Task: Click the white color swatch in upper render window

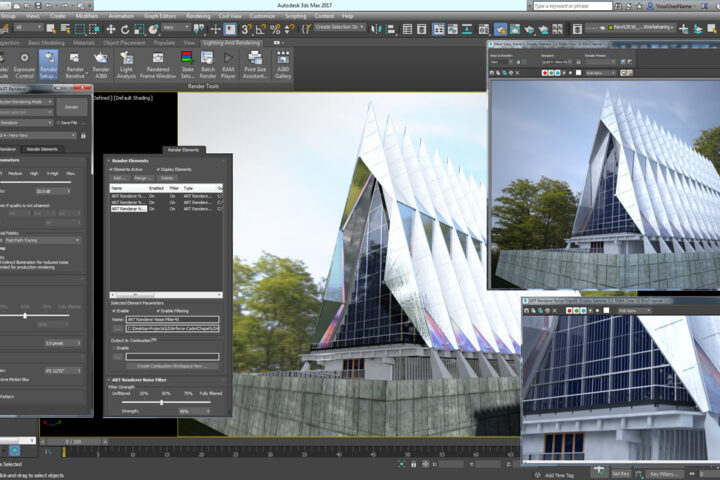Action: coord(578,73)
